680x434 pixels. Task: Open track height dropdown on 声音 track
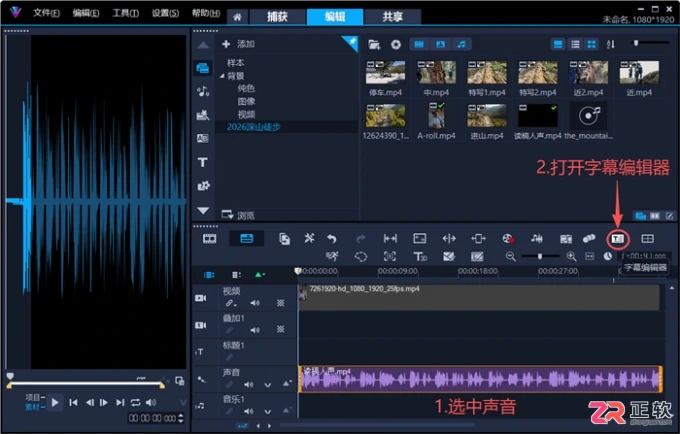tap(287, 384)
